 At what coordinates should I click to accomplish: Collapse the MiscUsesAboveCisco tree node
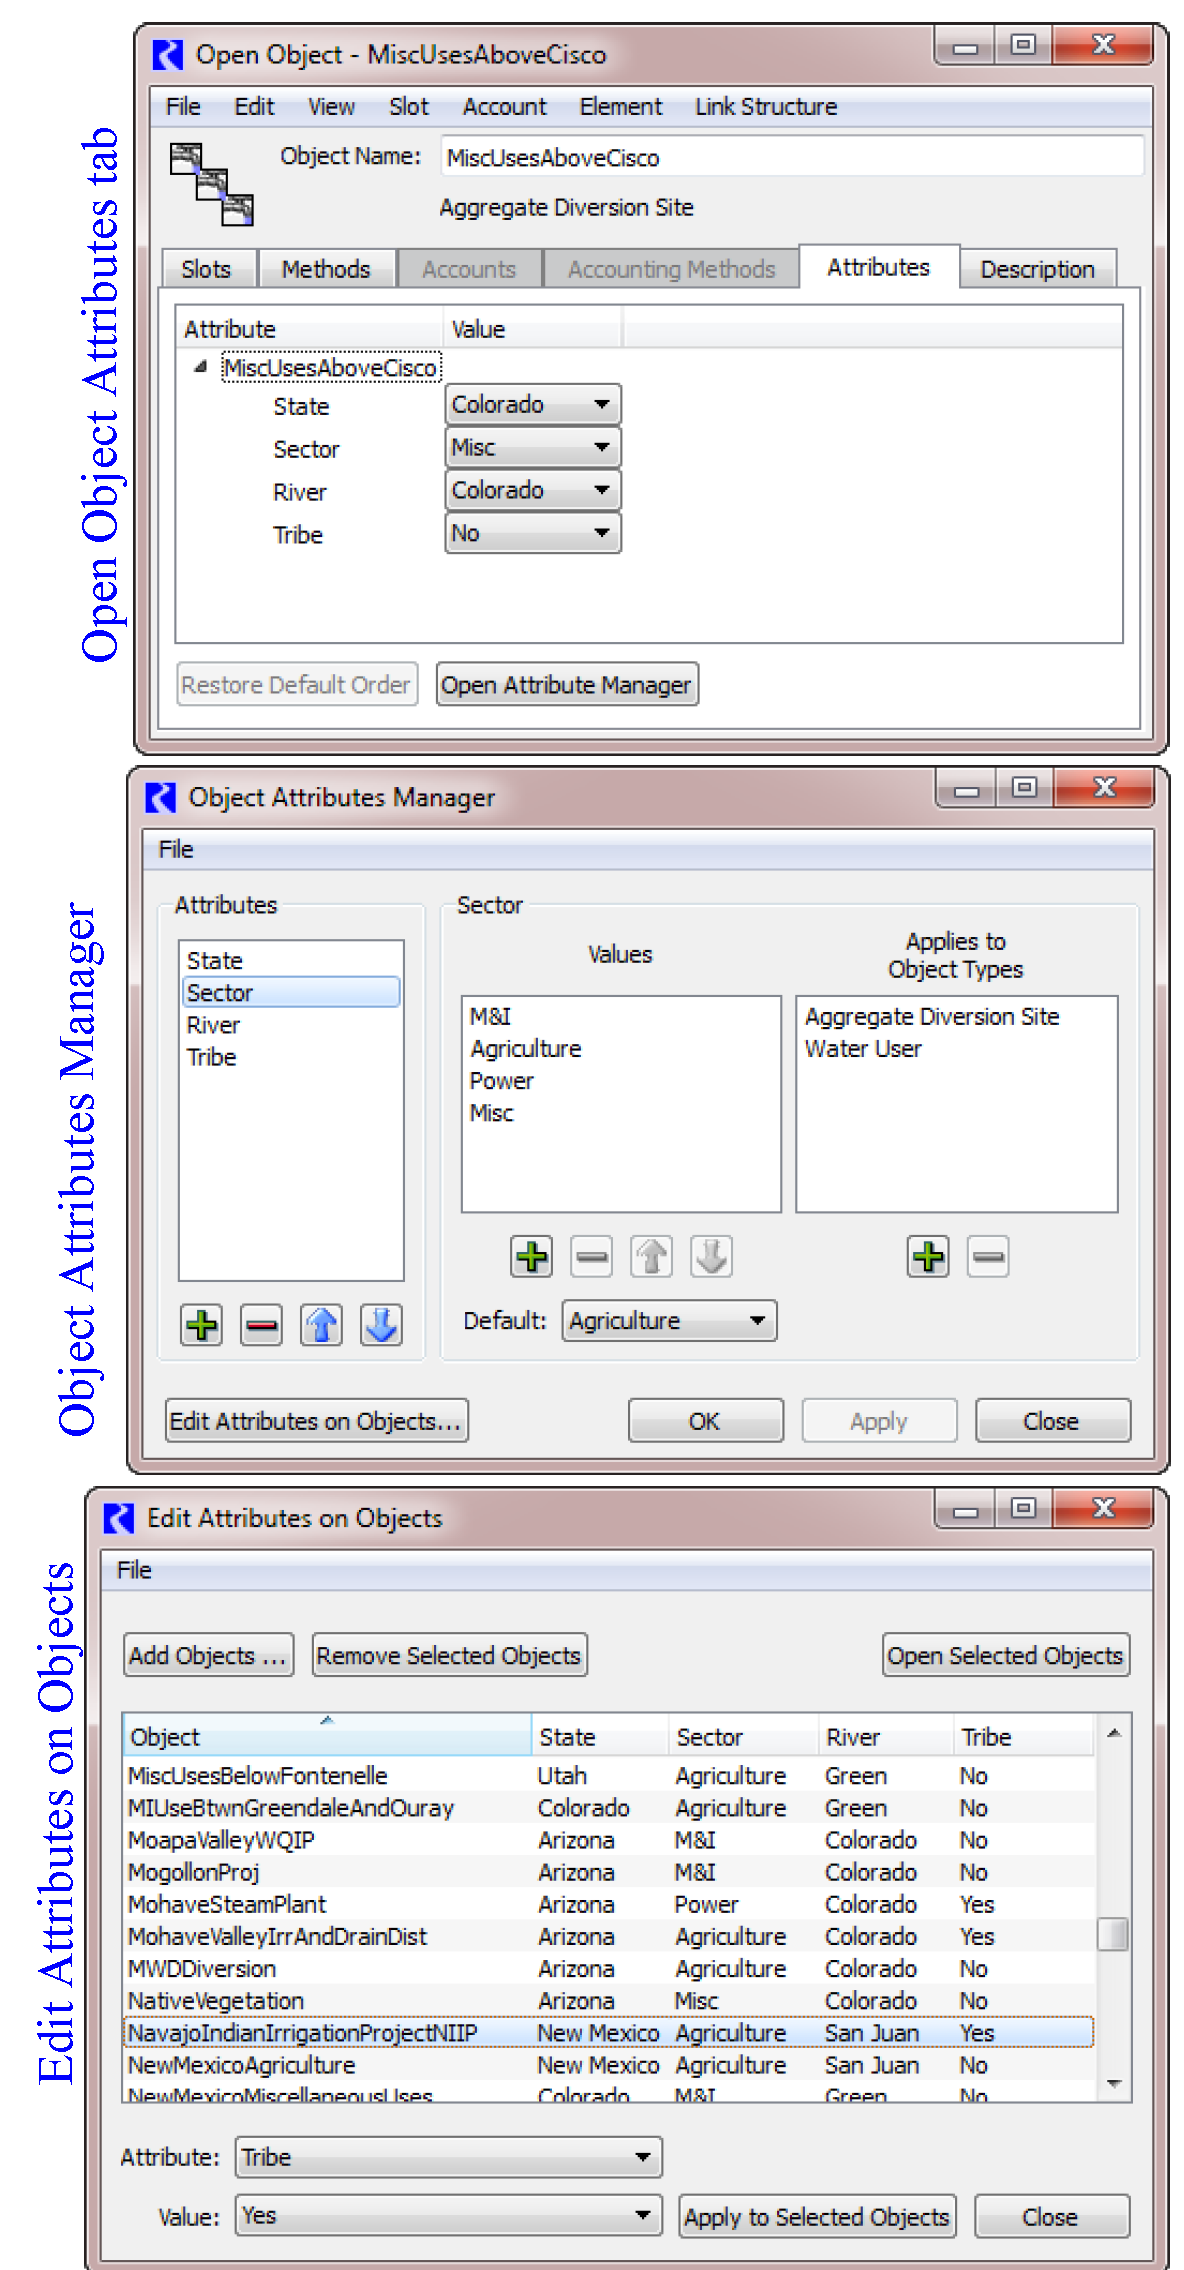(201, 367)
